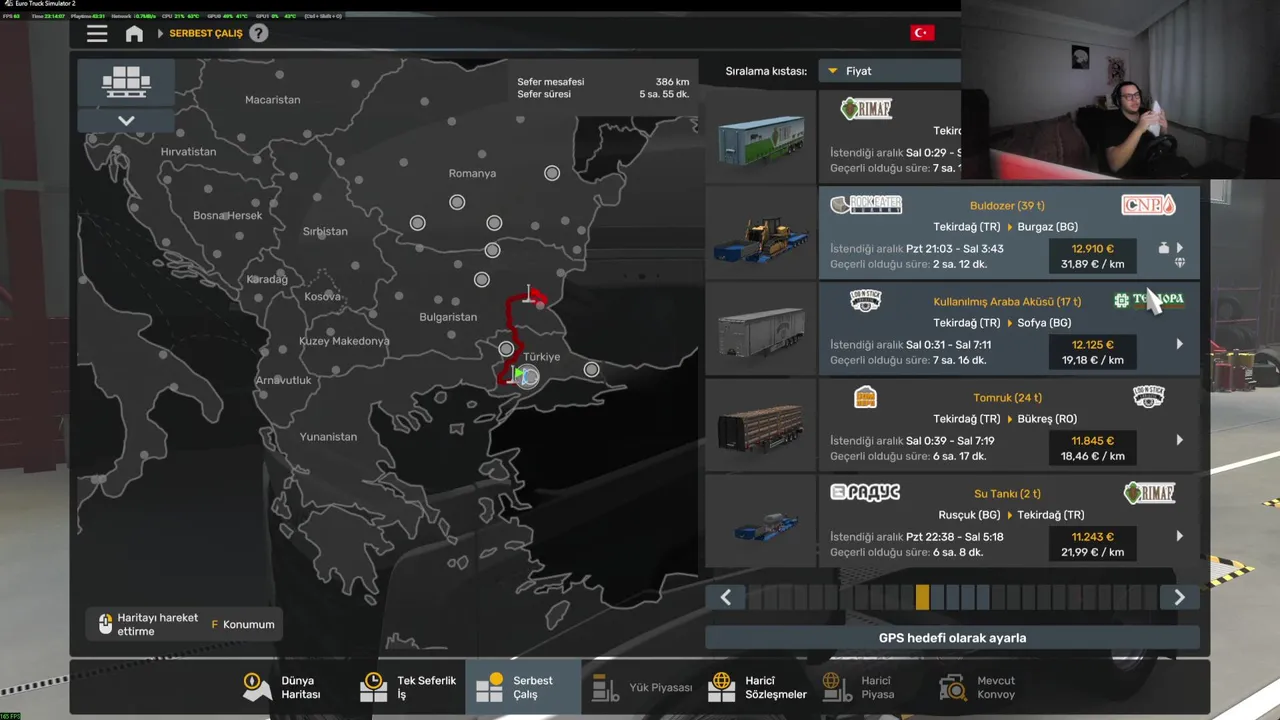Click city marker east of Türkiye label
Screen dimensions: 1280x720
[592, 370]
